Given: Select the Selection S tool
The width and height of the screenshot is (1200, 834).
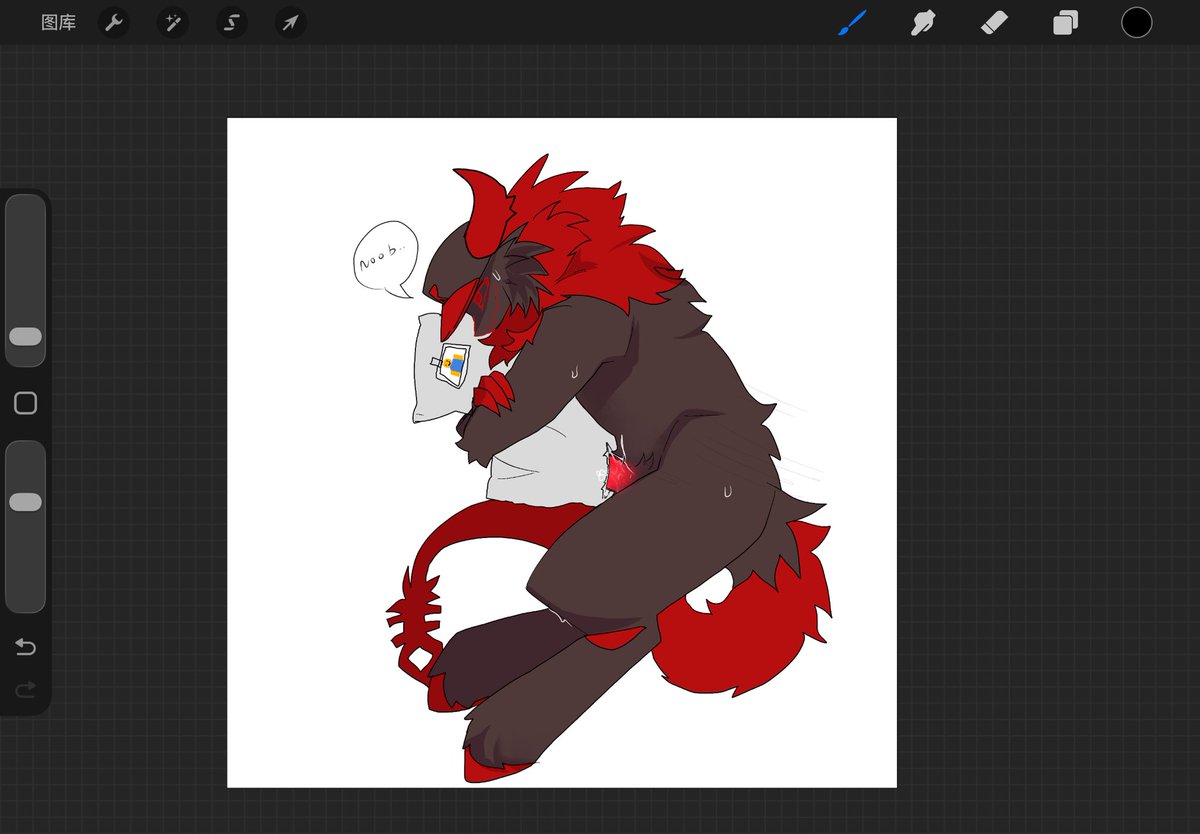Looking at the screenshot, I should coord(232,22).
